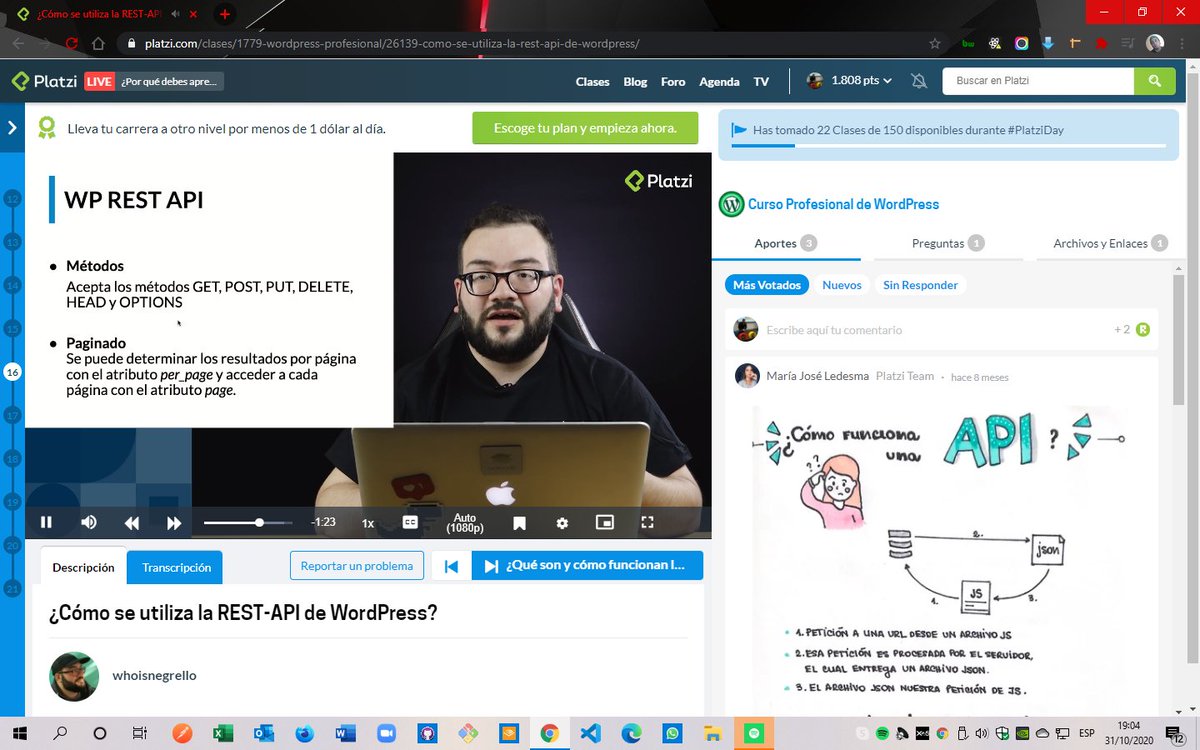Go to next class ¿Qué son y cómo funcionan
The image size is (1200, 750).
tap(588, 565)
